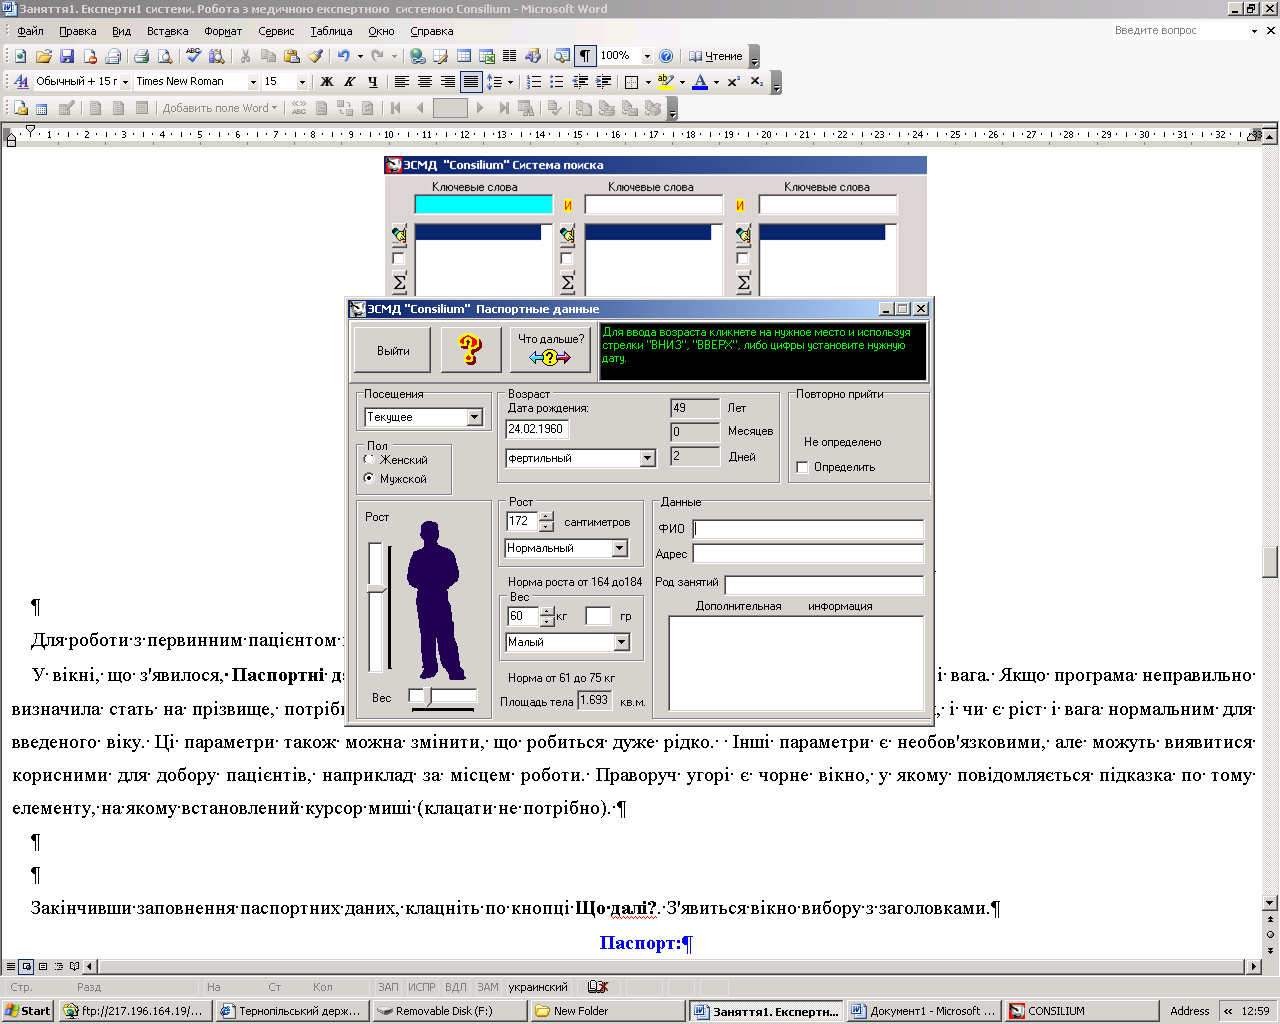Activate the Format Painter brush

click(315, 56)
